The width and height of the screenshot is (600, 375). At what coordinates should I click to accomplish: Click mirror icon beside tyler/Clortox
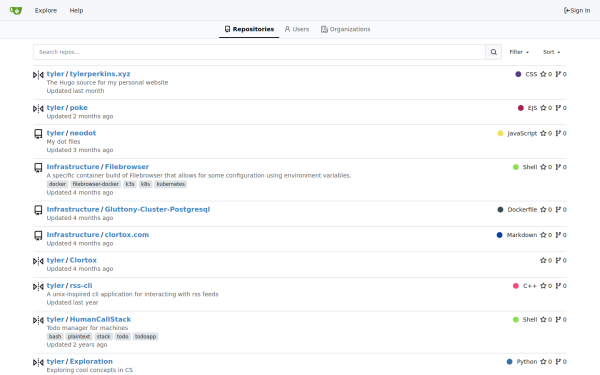(x=38, y=261)
